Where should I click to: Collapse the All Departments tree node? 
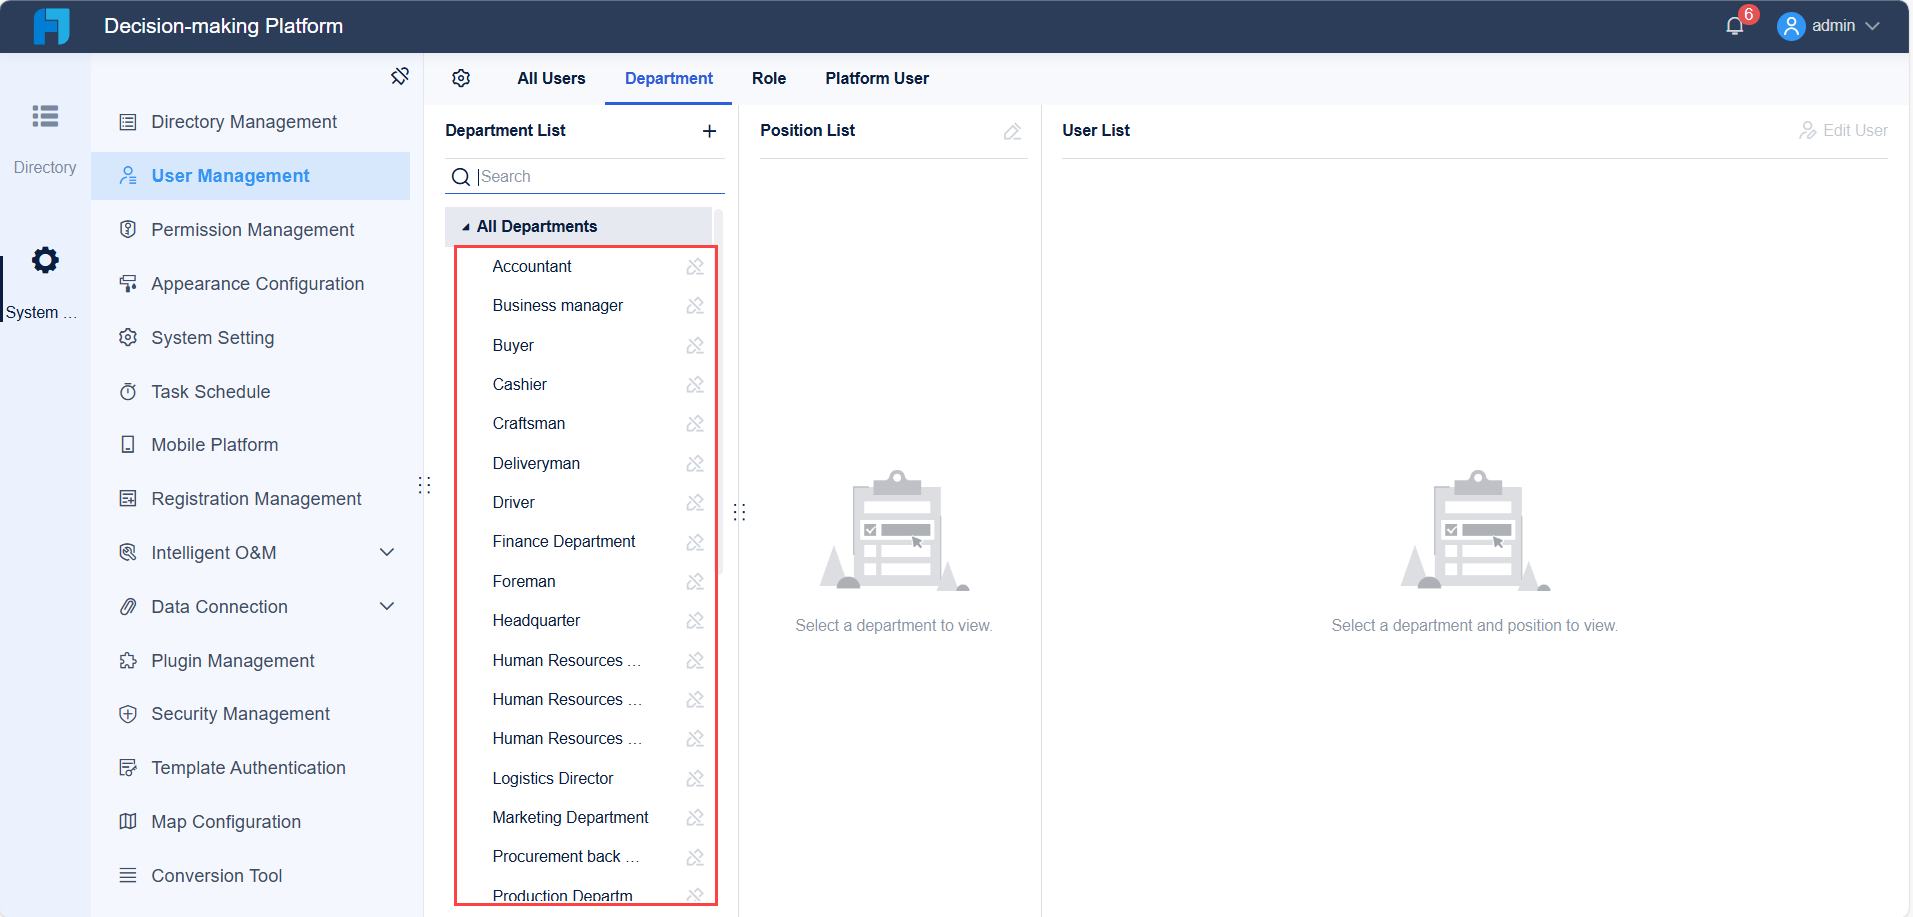tap(464, 226)
